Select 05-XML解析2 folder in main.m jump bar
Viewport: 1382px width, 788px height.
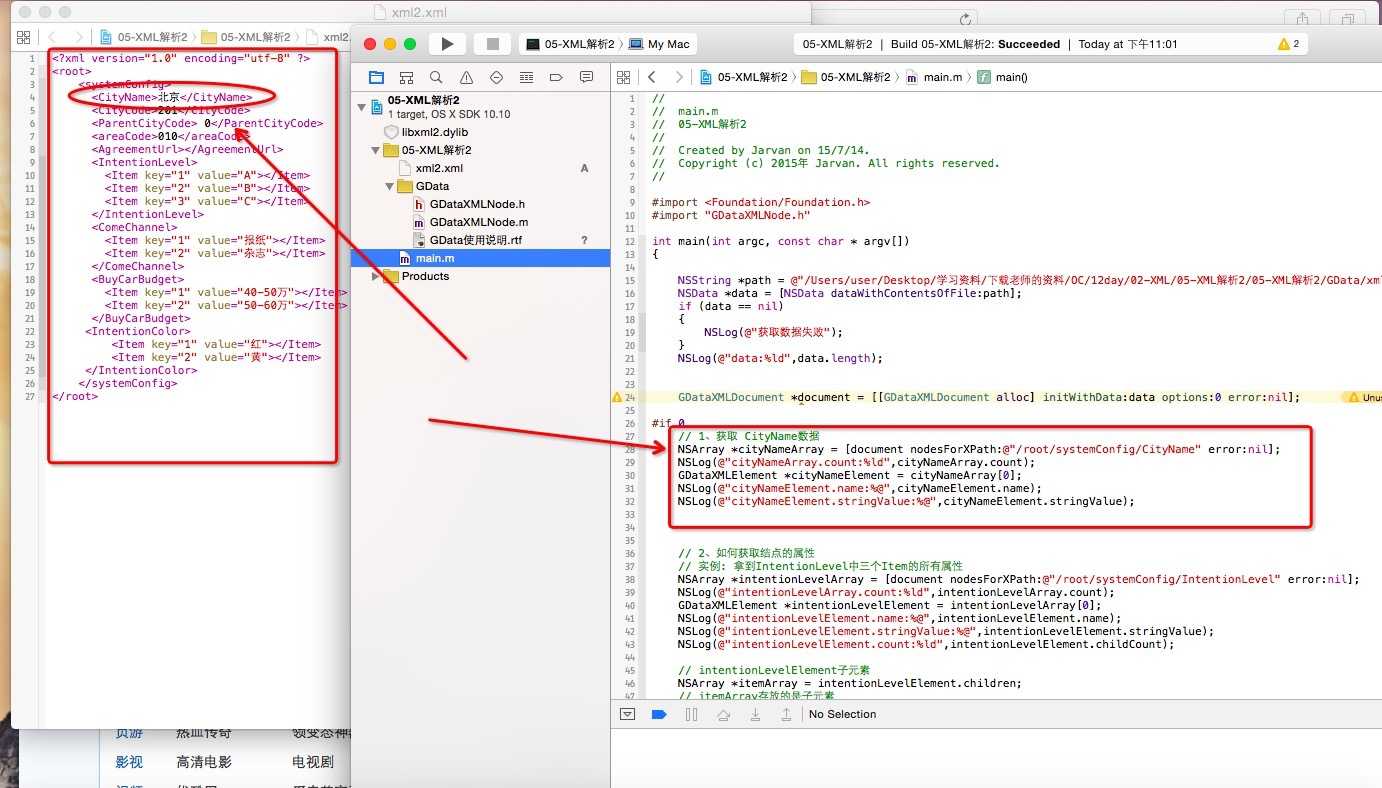click(847, 77)
